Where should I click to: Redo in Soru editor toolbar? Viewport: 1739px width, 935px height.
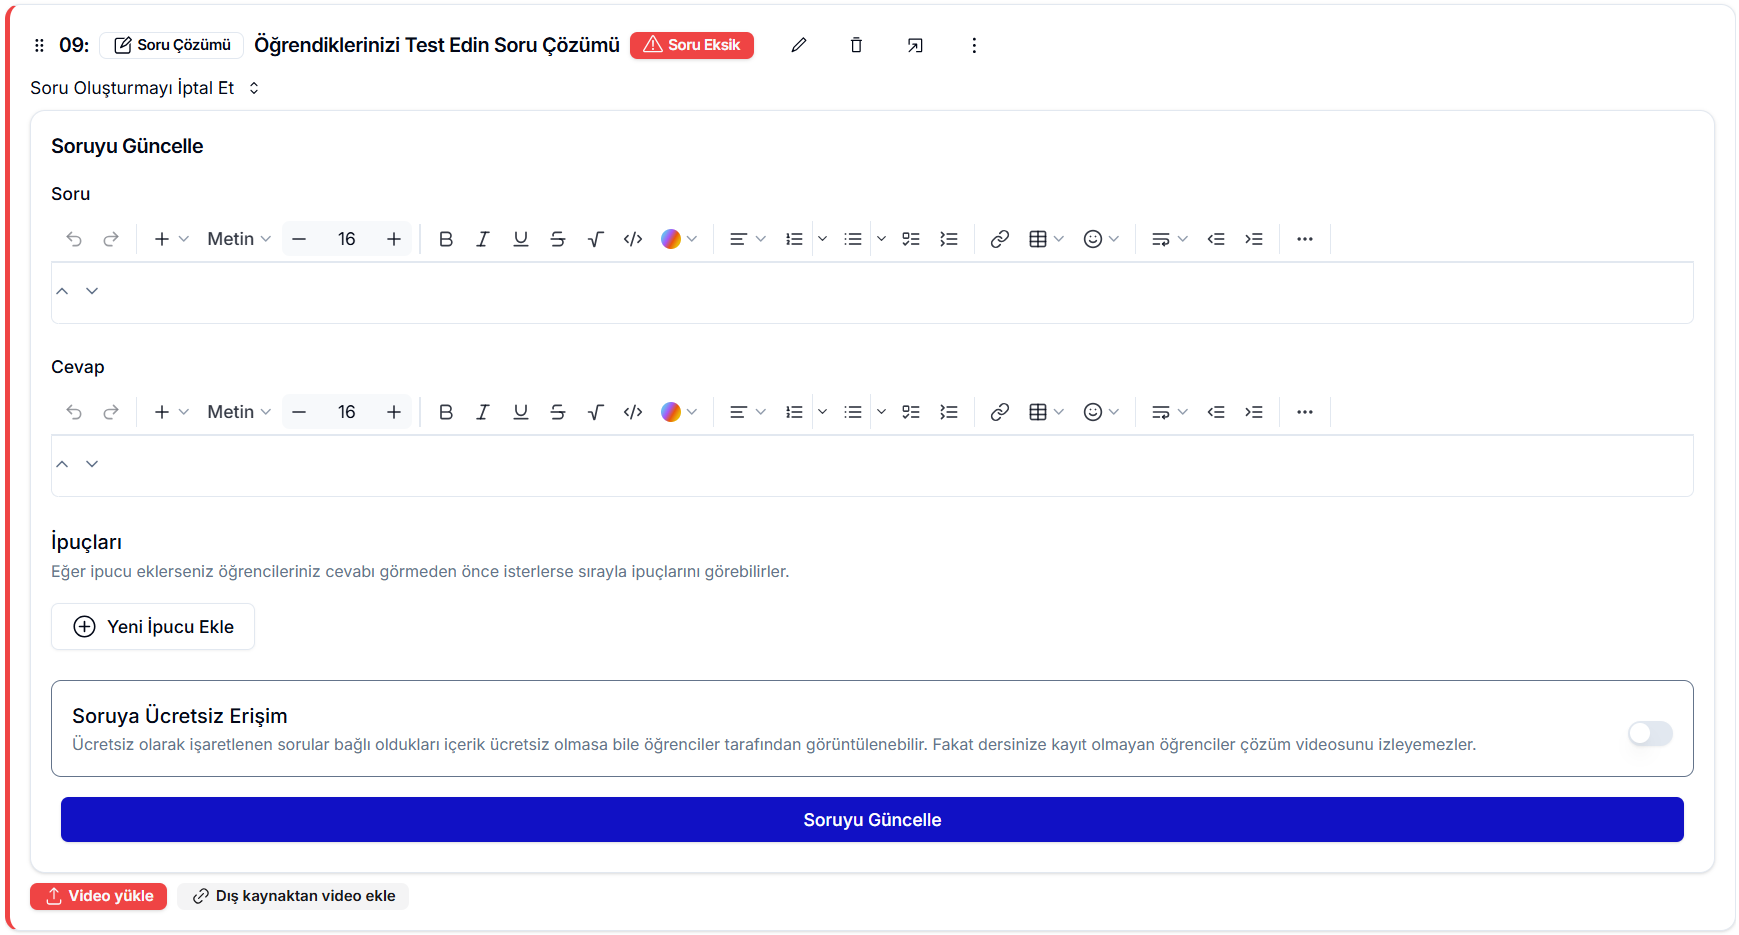tap(111, 239)
